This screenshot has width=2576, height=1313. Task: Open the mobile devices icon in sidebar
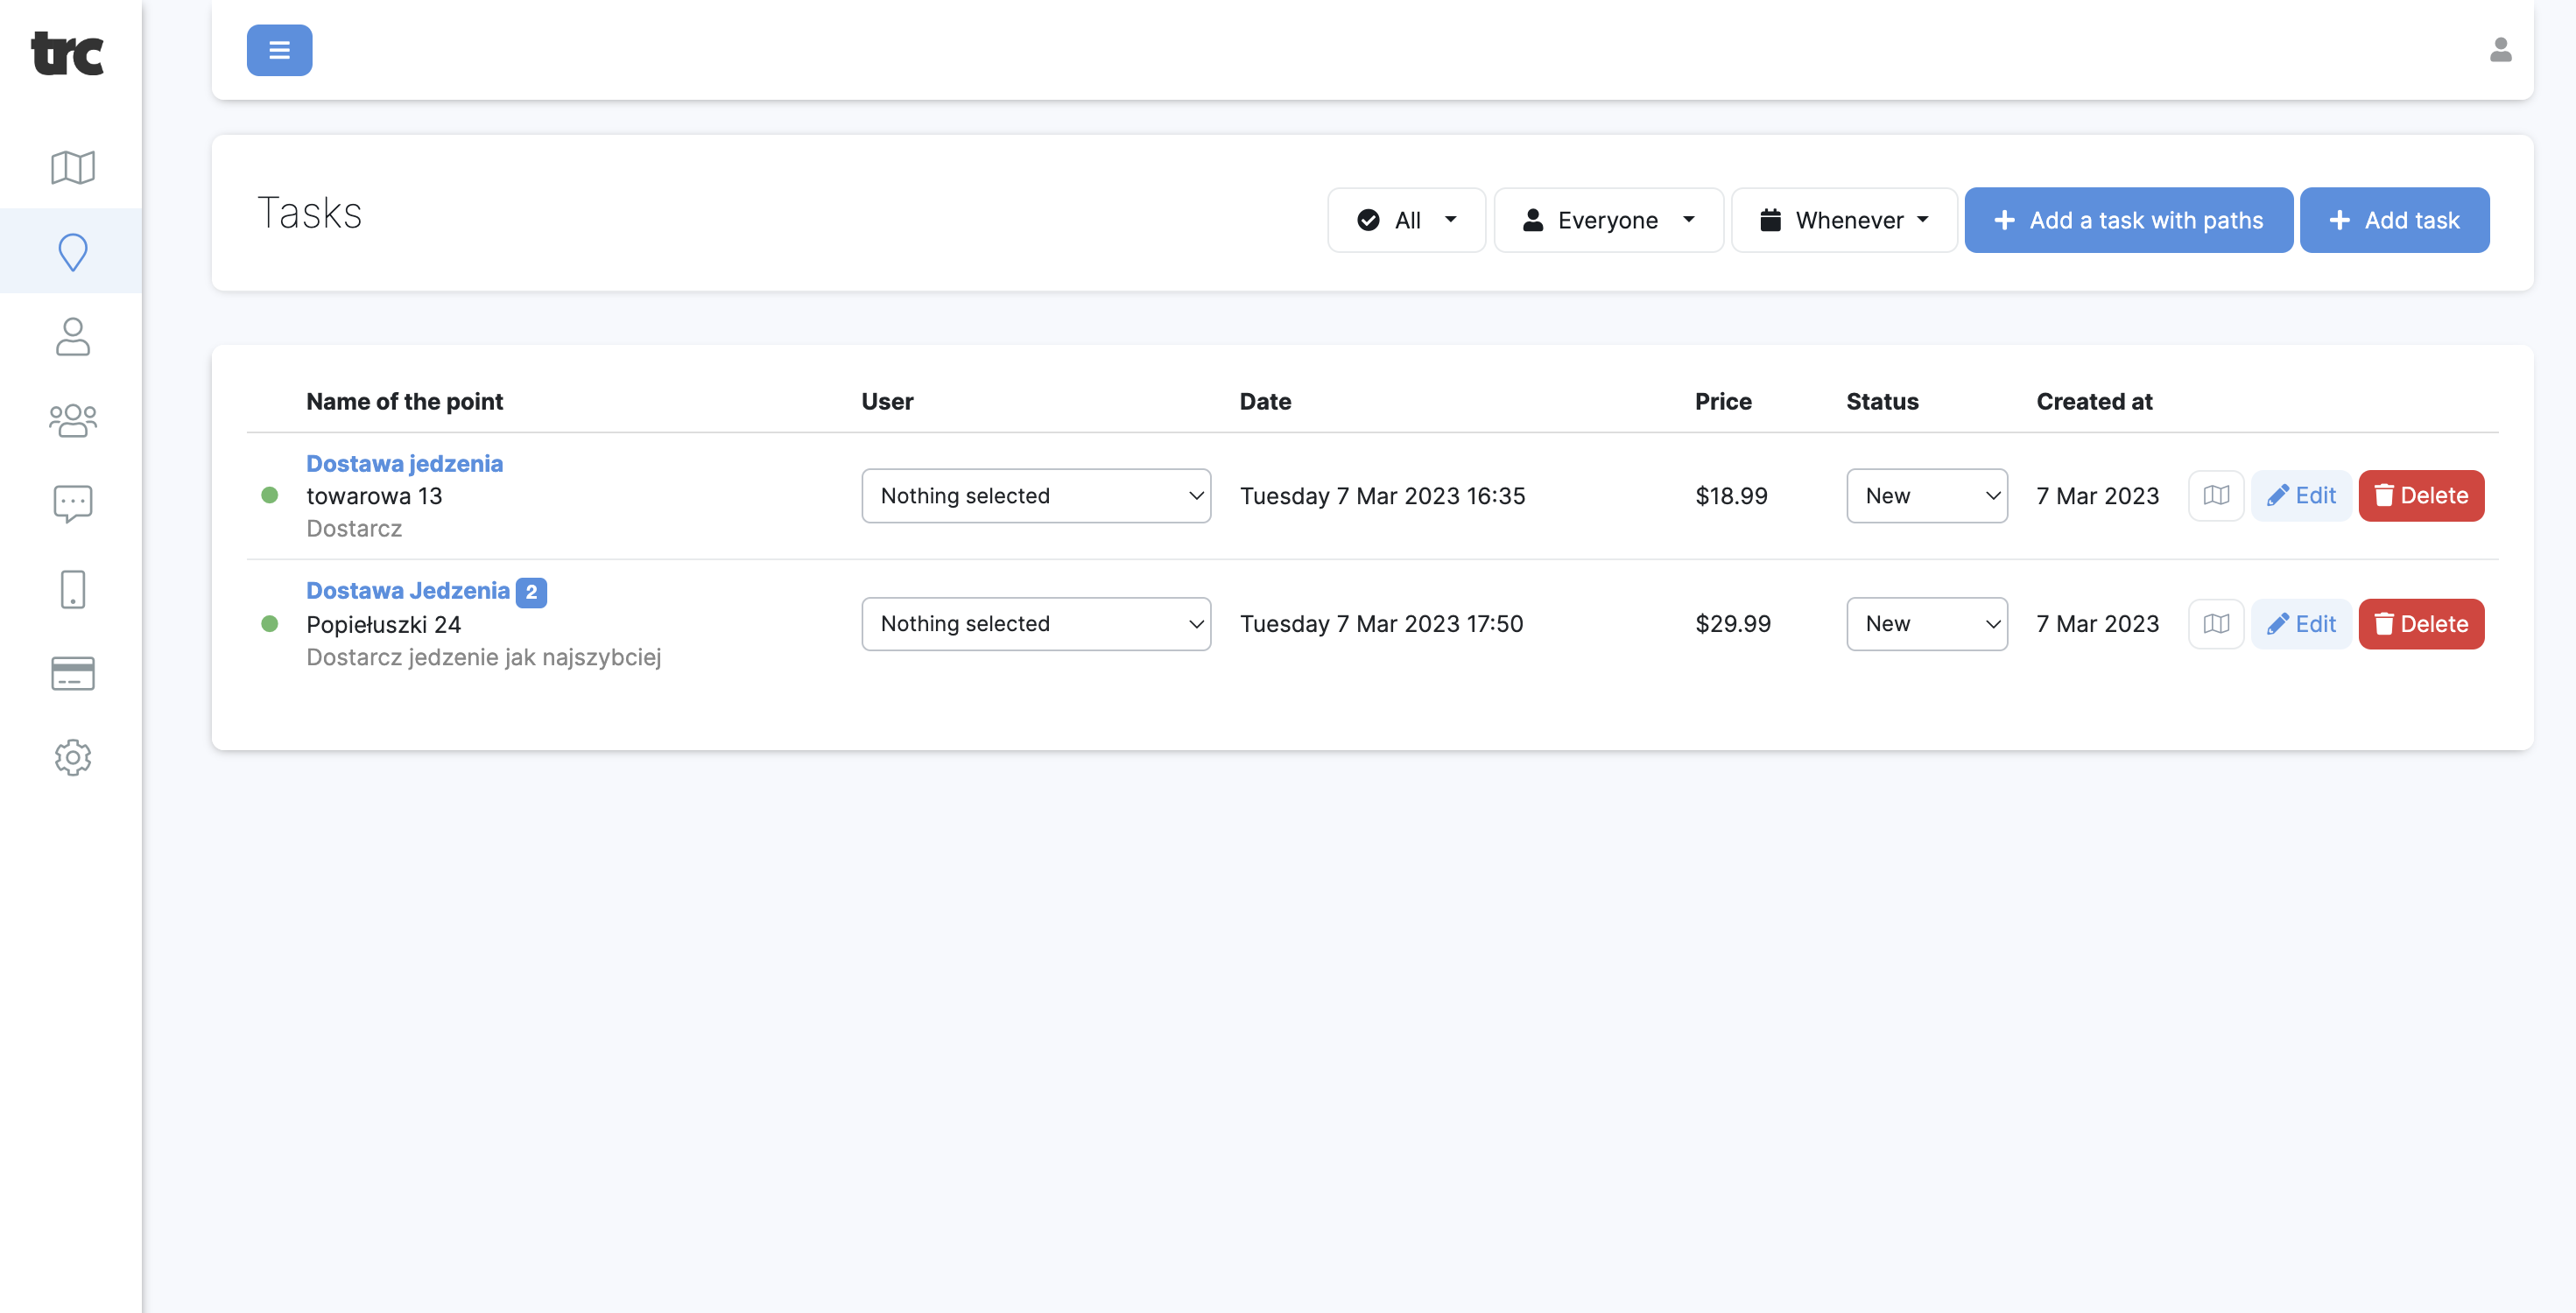[72, 589]
